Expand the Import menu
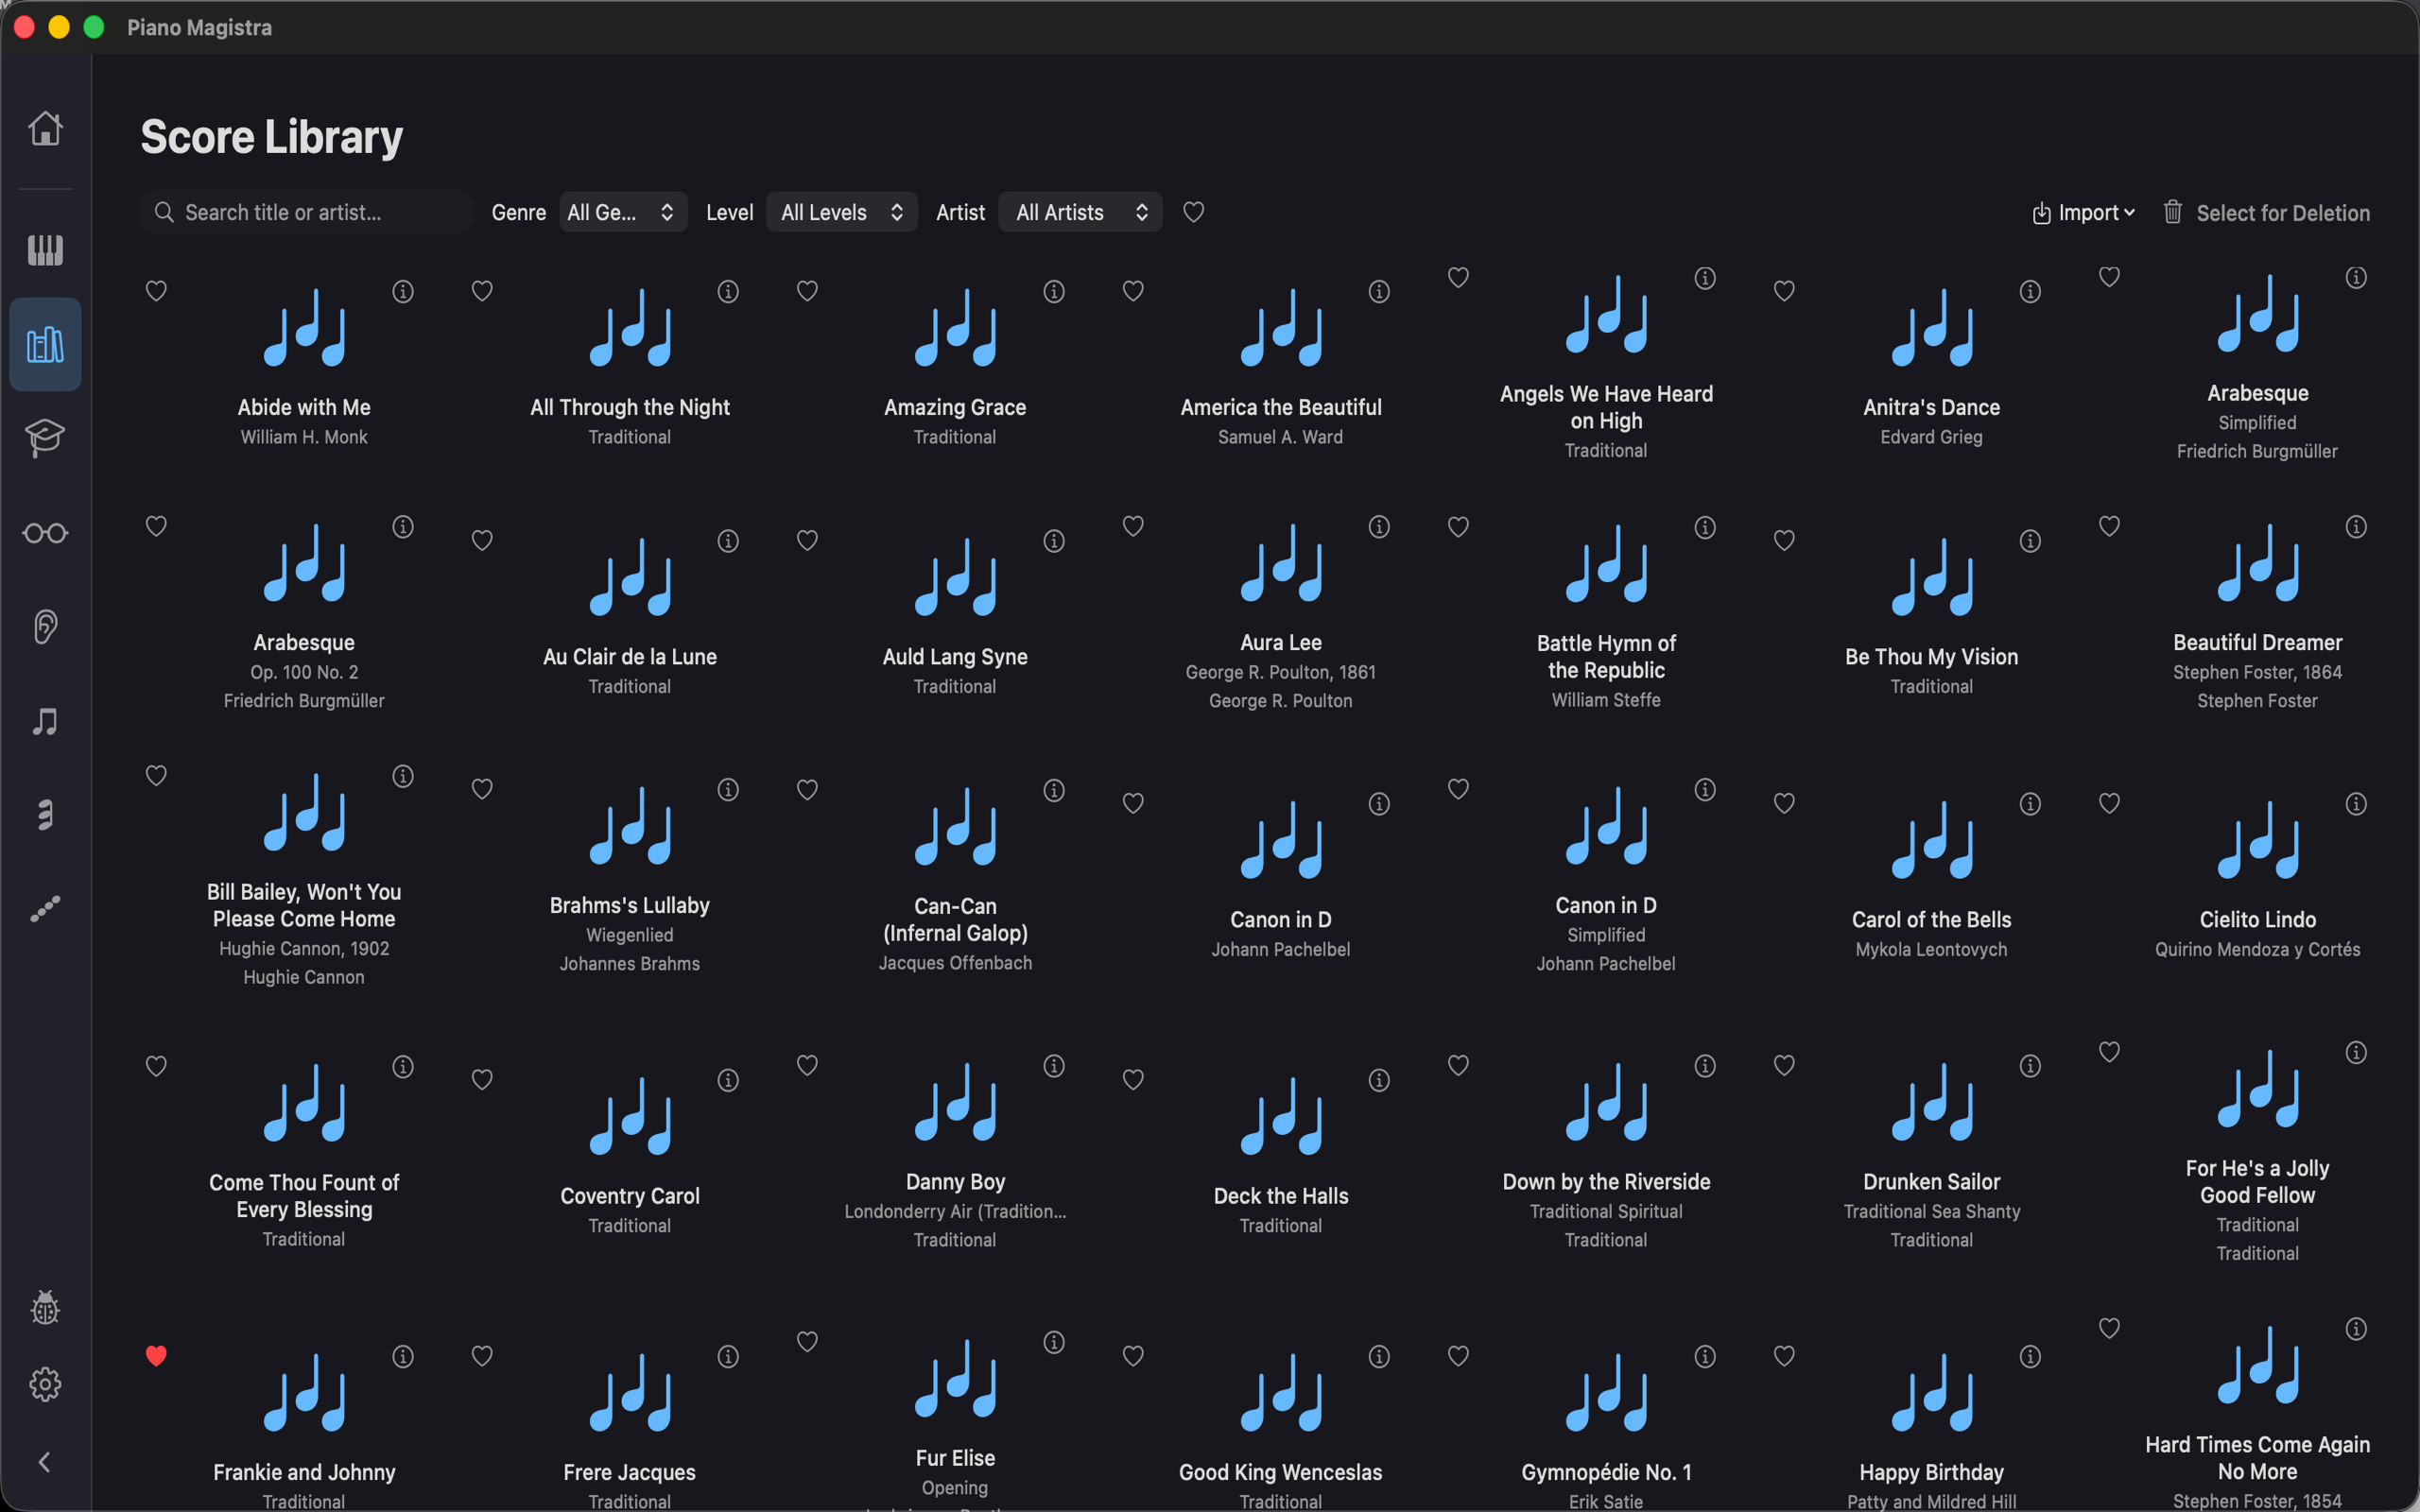2420x1512 pixels. click(2084, 213)
